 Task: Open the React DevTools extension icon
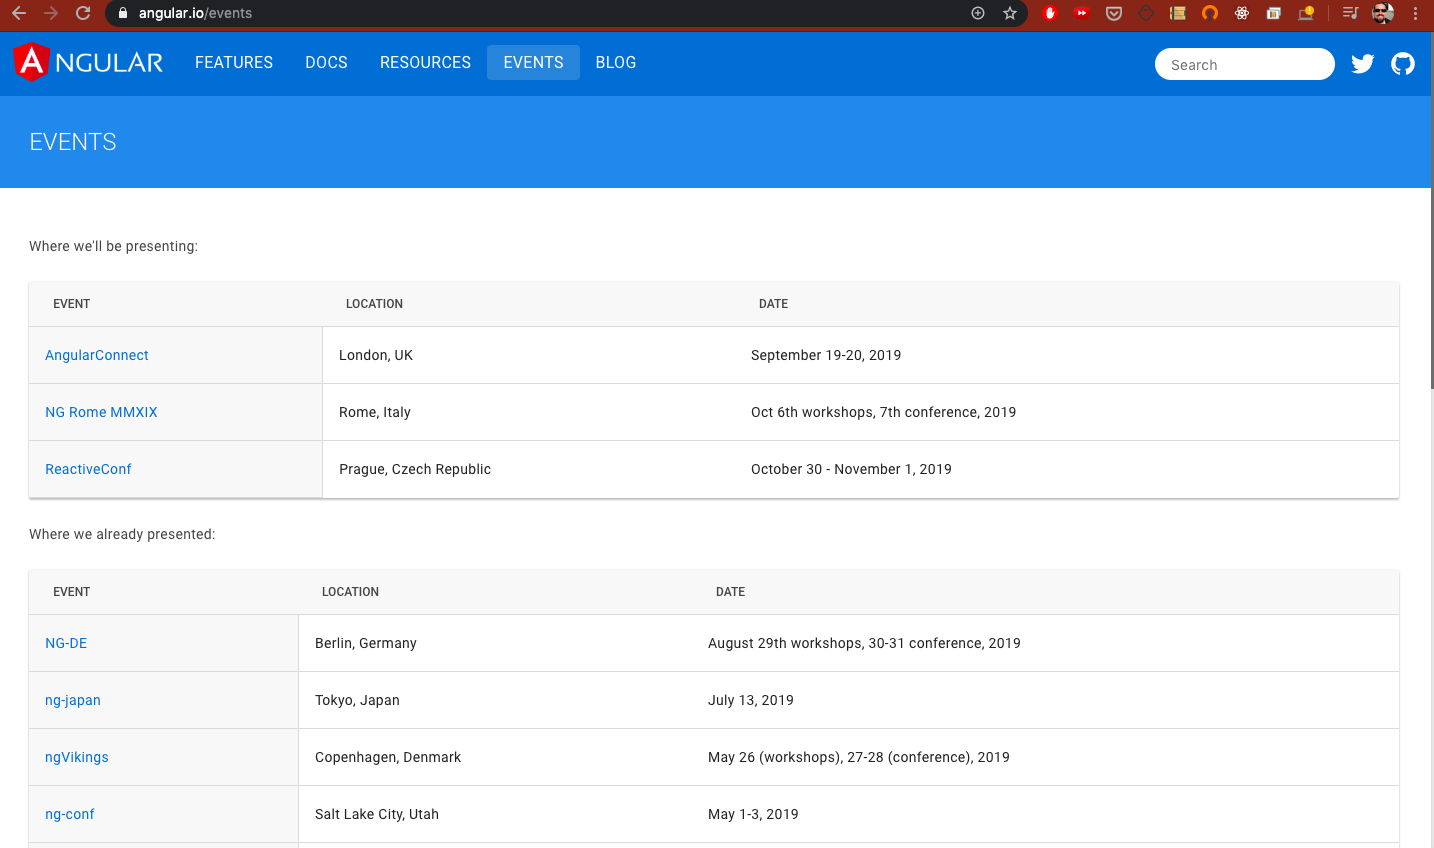pos(1242,13)
